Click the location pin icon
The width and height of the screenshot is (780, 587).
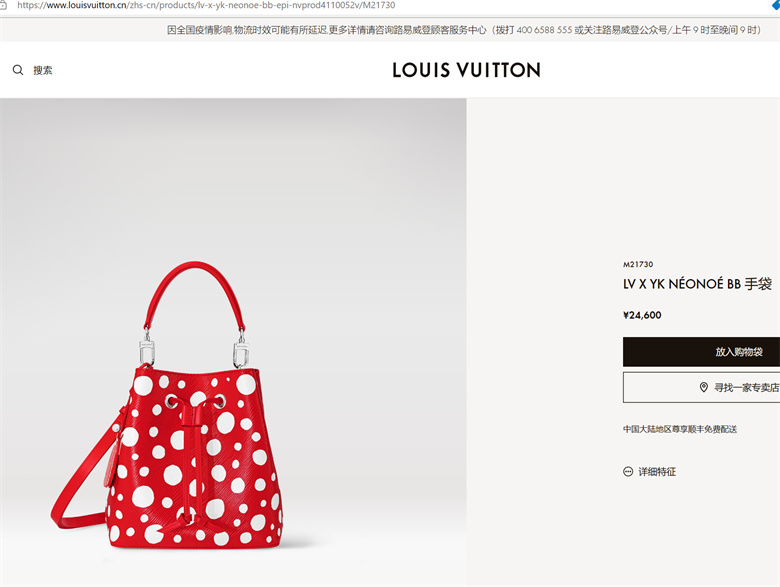coord(703,387)
